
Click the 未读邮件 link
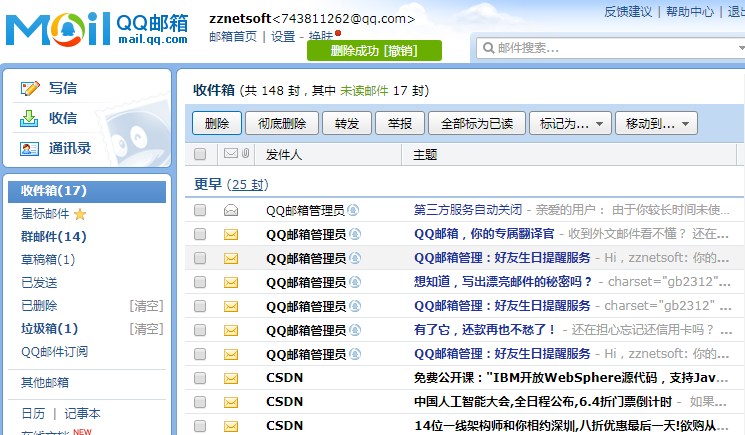(364, 90)
